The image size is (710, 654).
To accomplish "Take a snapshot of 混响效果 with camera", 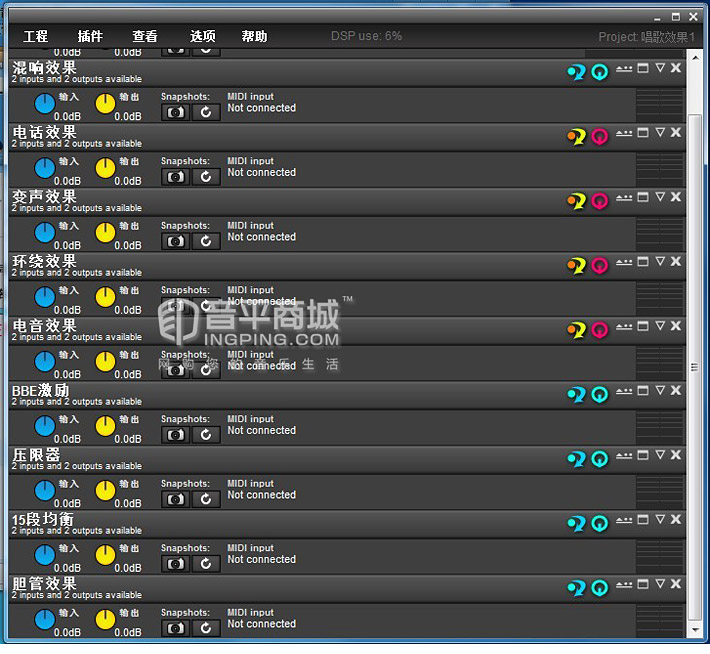I will [x=176, y=112].
